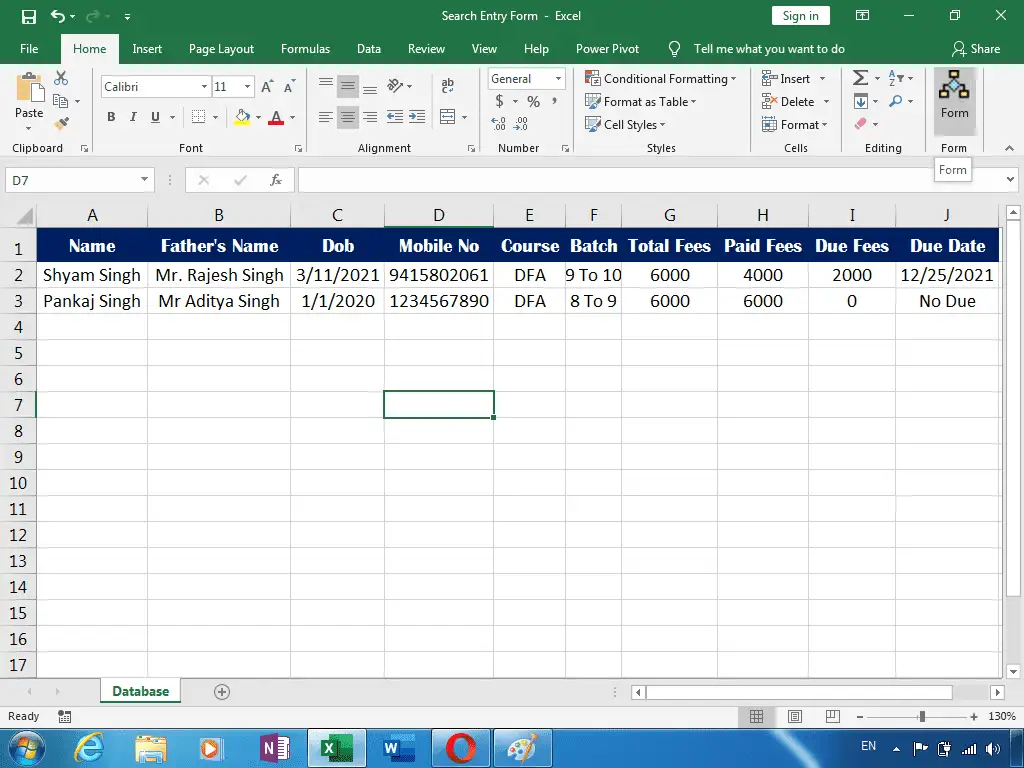The width and height of the screenshot is (1024, 768).
Task: Toggle Italic formatting
Action: (133, 117)
